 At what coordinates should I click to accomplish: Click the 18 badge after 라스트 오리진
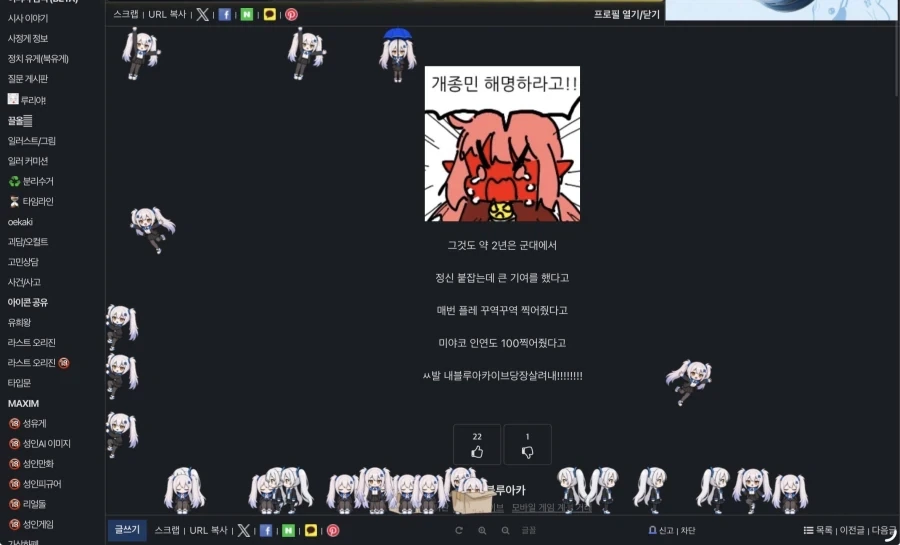pyautogui.click(x=64, y=363)
